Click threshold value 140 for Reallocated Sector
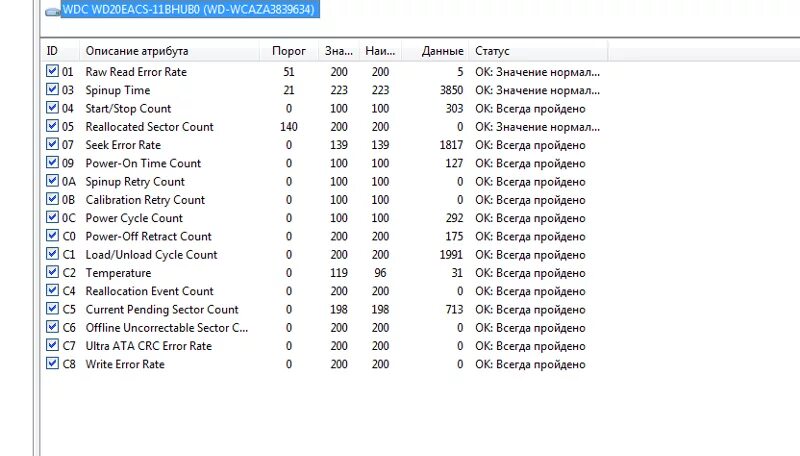This screenshot has height=456, width=800. pos(289,126)
